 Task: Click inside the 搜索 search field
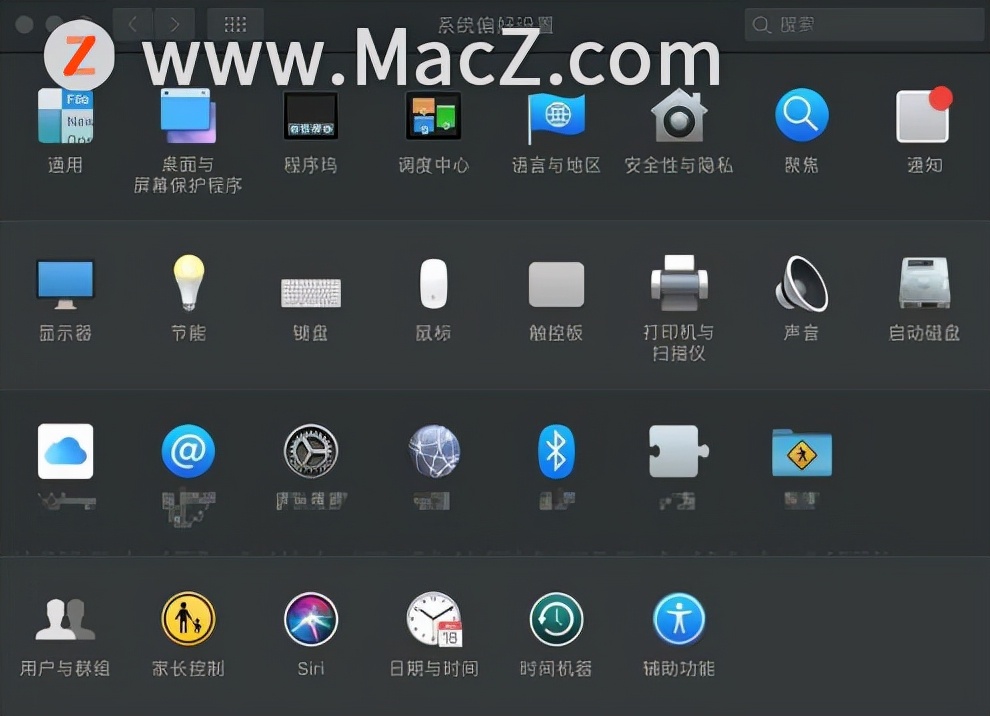[862, 24]
